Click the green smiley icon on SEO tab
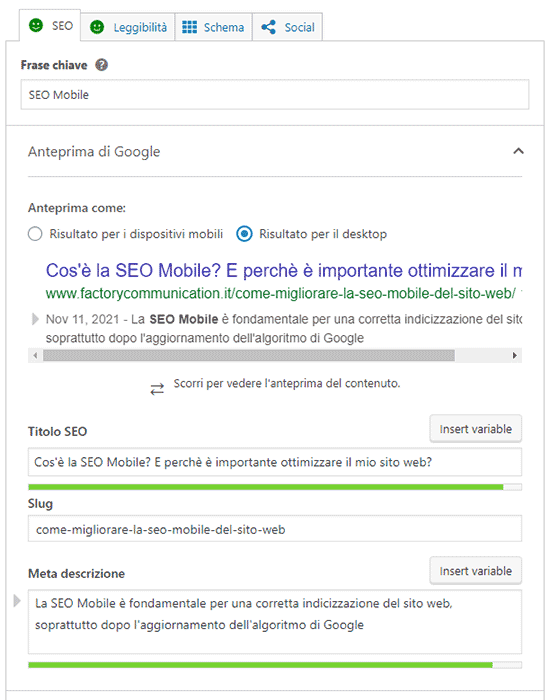This screenshot has height=700, width=550. (x=36, y=25)
